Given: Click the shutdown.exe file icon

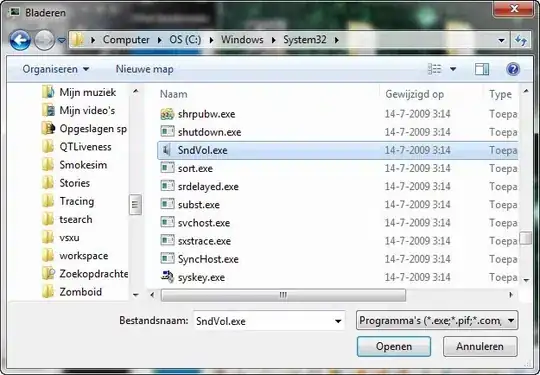Looking at the screenshot, I should tap(167, 132).
